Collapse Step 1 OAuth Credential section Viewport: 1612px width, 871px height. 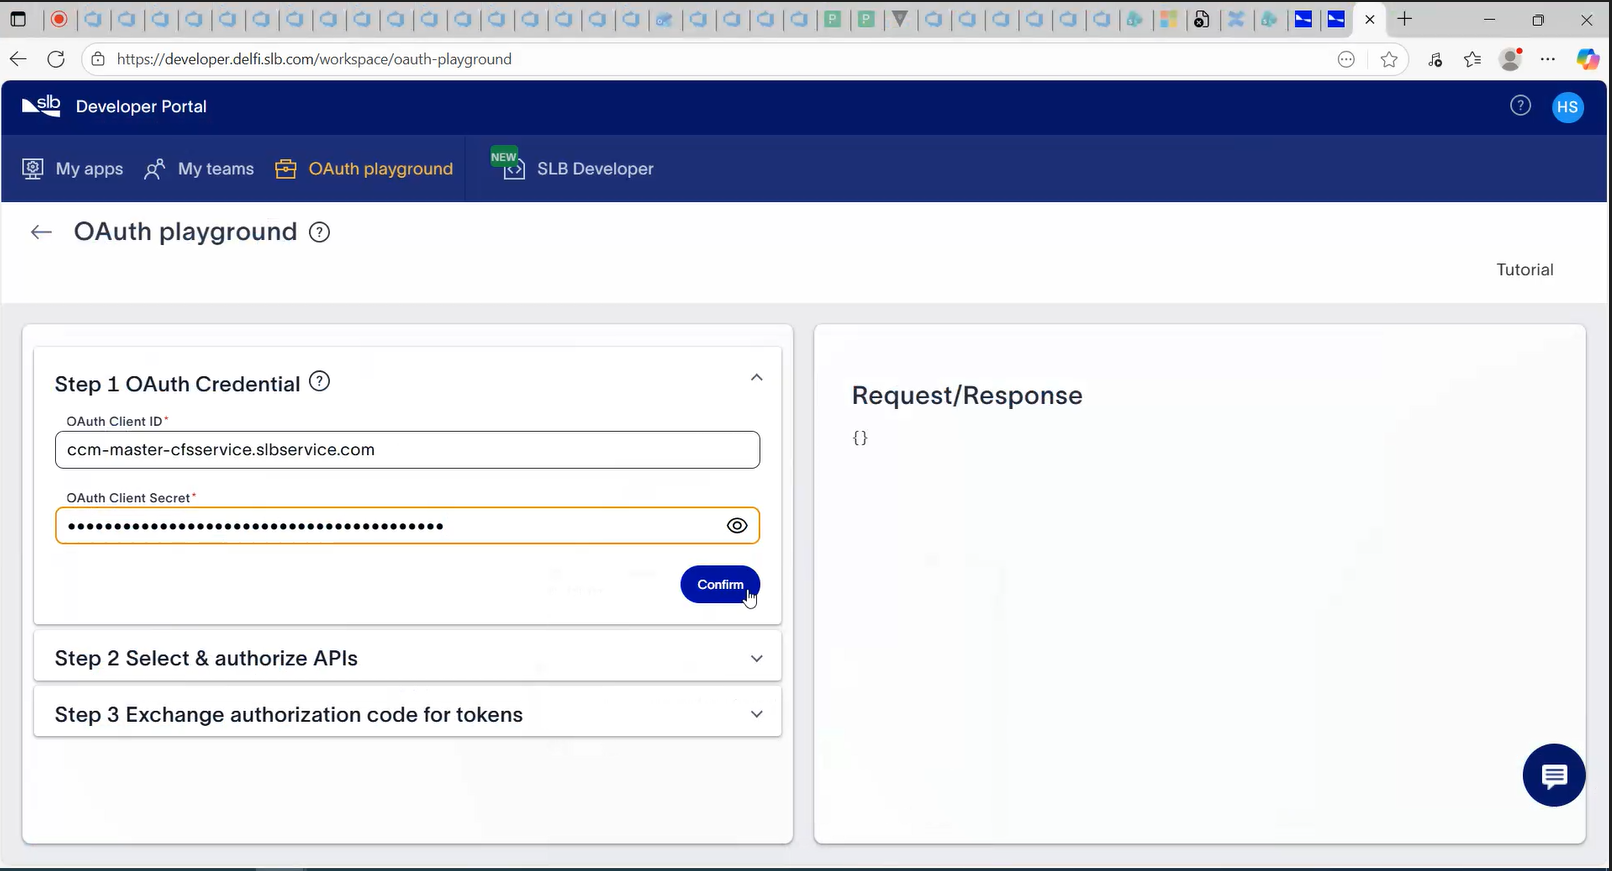757,377
